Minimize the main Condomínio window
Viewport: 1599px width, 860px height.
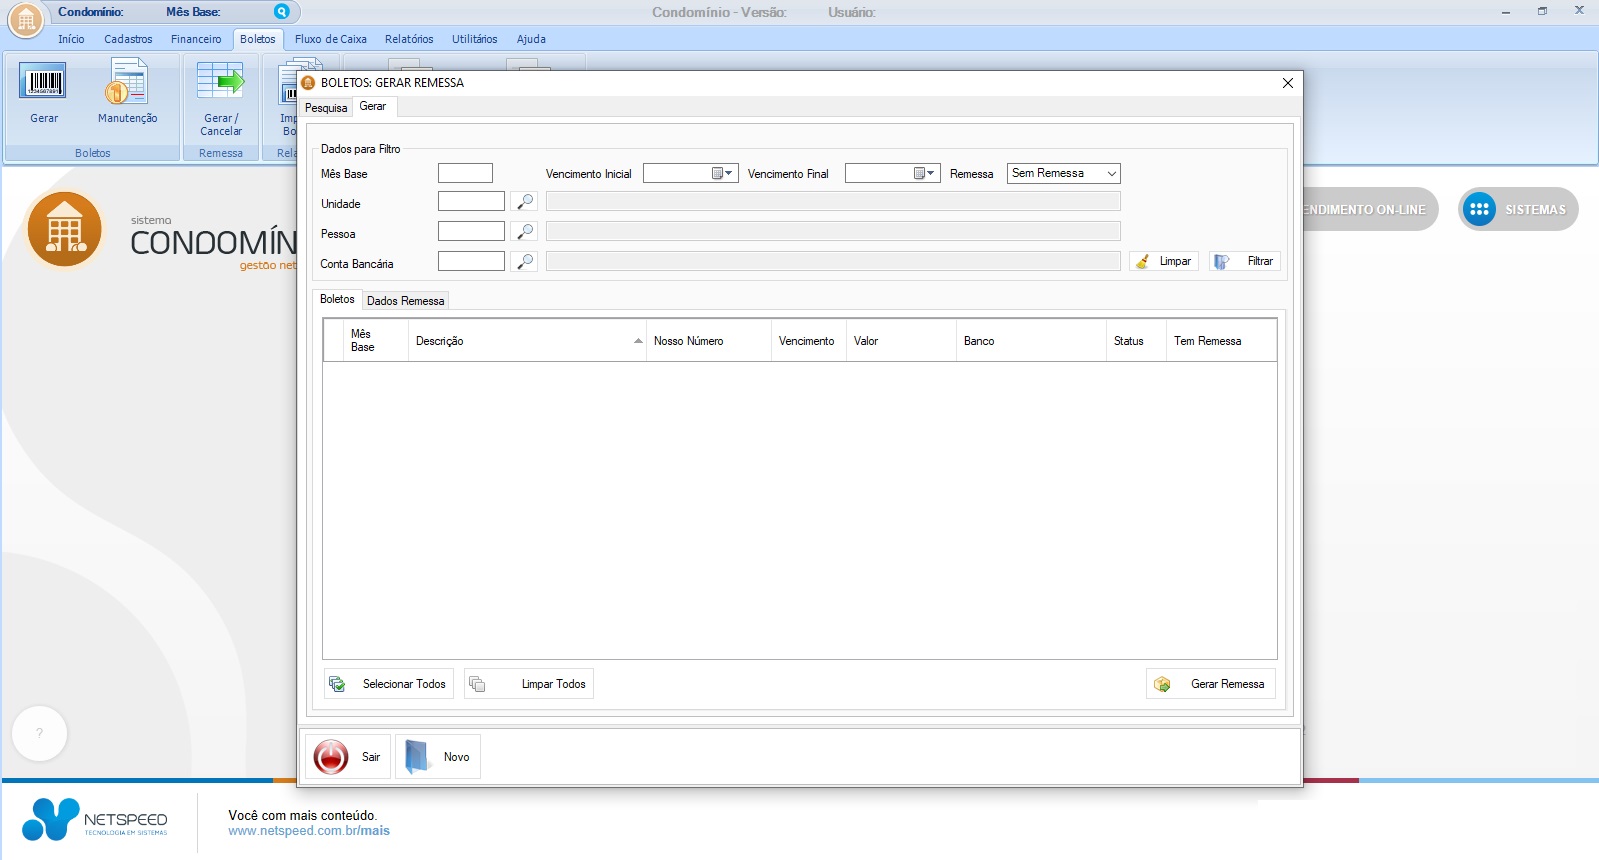(x=1505, y=12)
